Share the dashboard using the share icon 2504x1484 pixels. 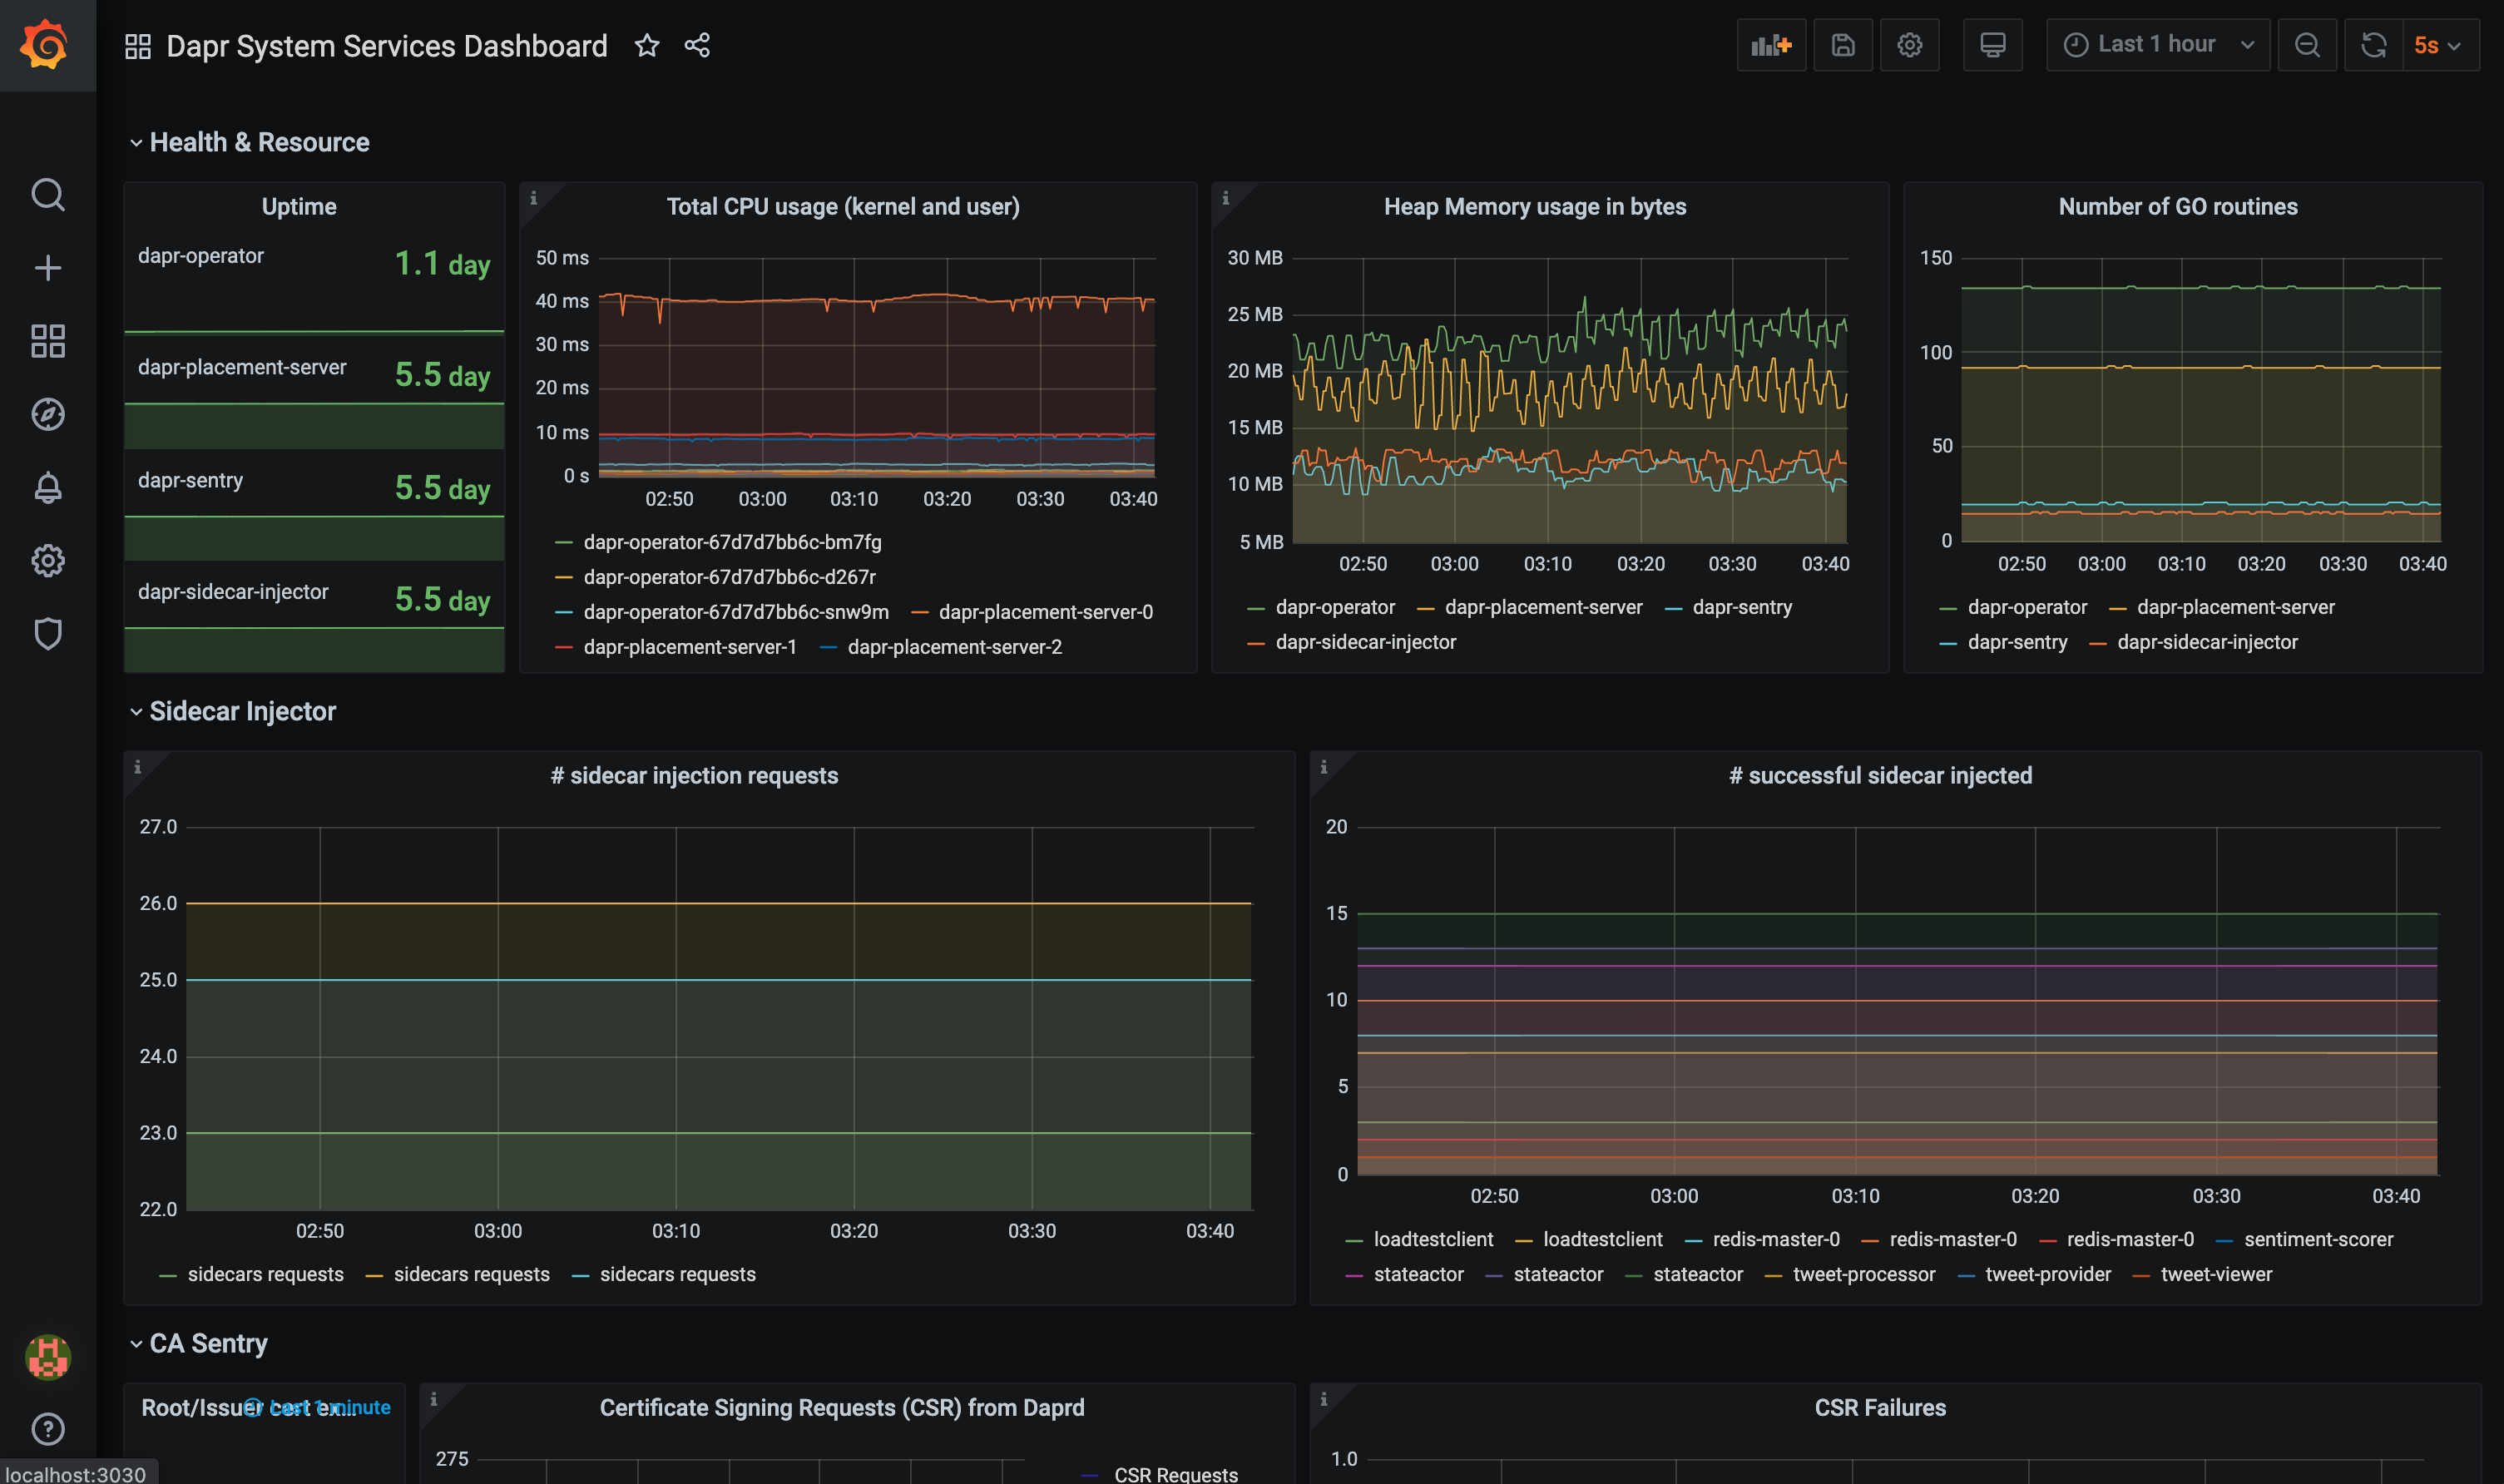point(696,45)
